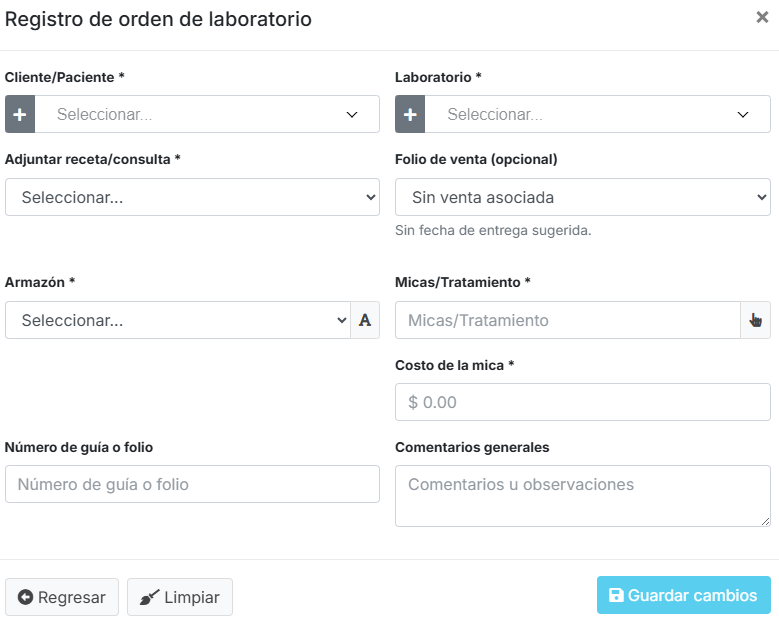Click the A icon next to Armazón
The image size is (779, 621).
click(x=365, y=321)
